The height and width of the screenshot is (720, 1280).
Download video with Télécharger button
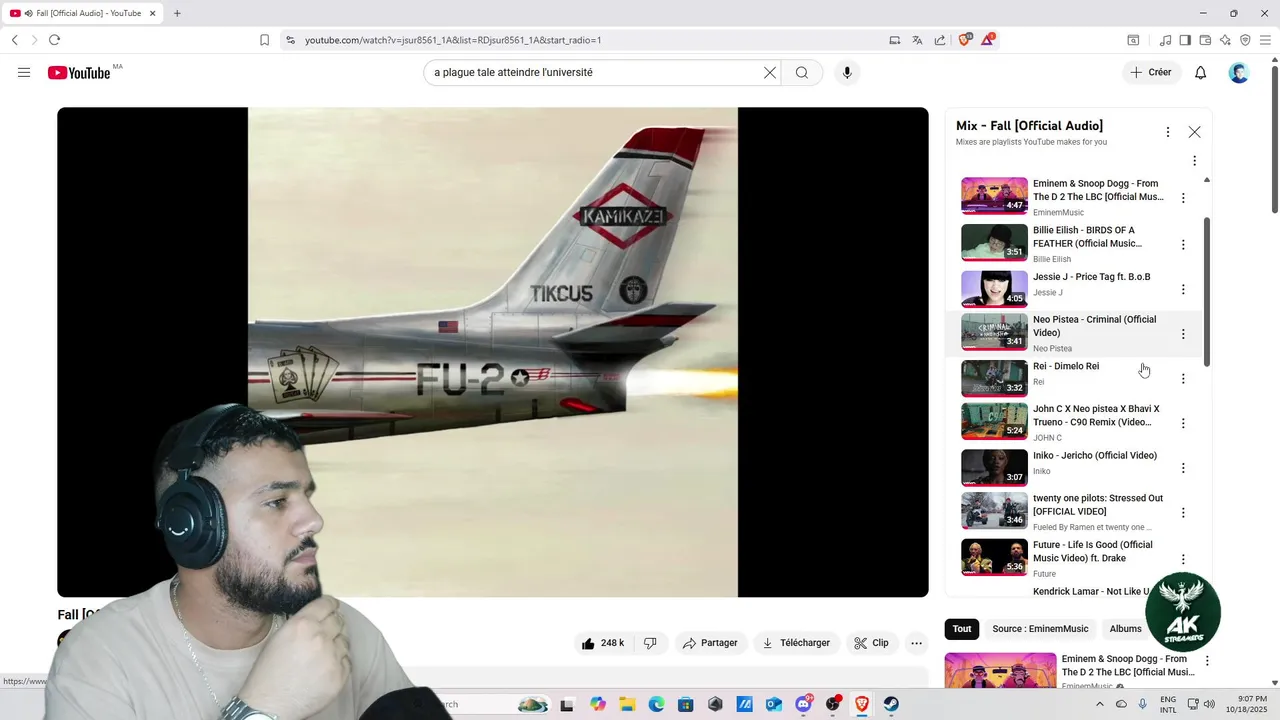[x=796, y=643]
